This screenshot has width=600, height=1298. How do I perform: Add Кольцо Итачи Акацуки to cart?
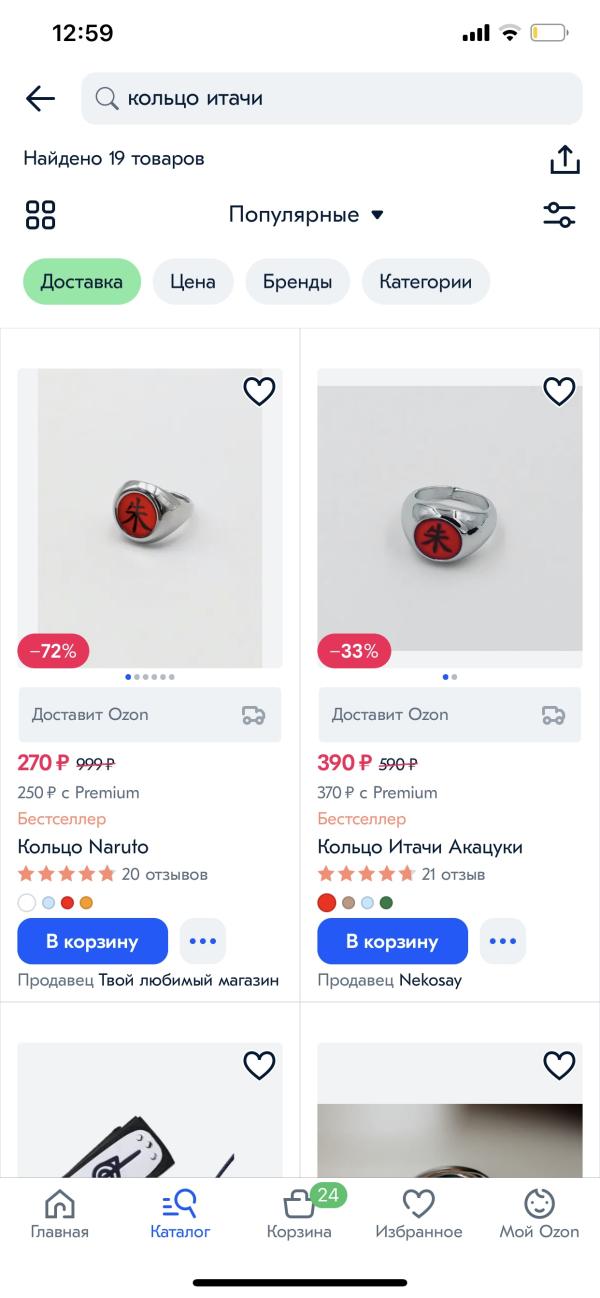coord(392,941)
